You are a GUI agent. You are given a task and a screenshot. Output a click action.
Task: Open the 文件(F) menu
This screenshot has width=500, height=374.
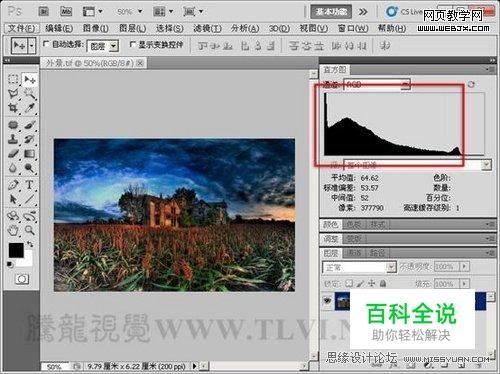[x=22, y=28]
